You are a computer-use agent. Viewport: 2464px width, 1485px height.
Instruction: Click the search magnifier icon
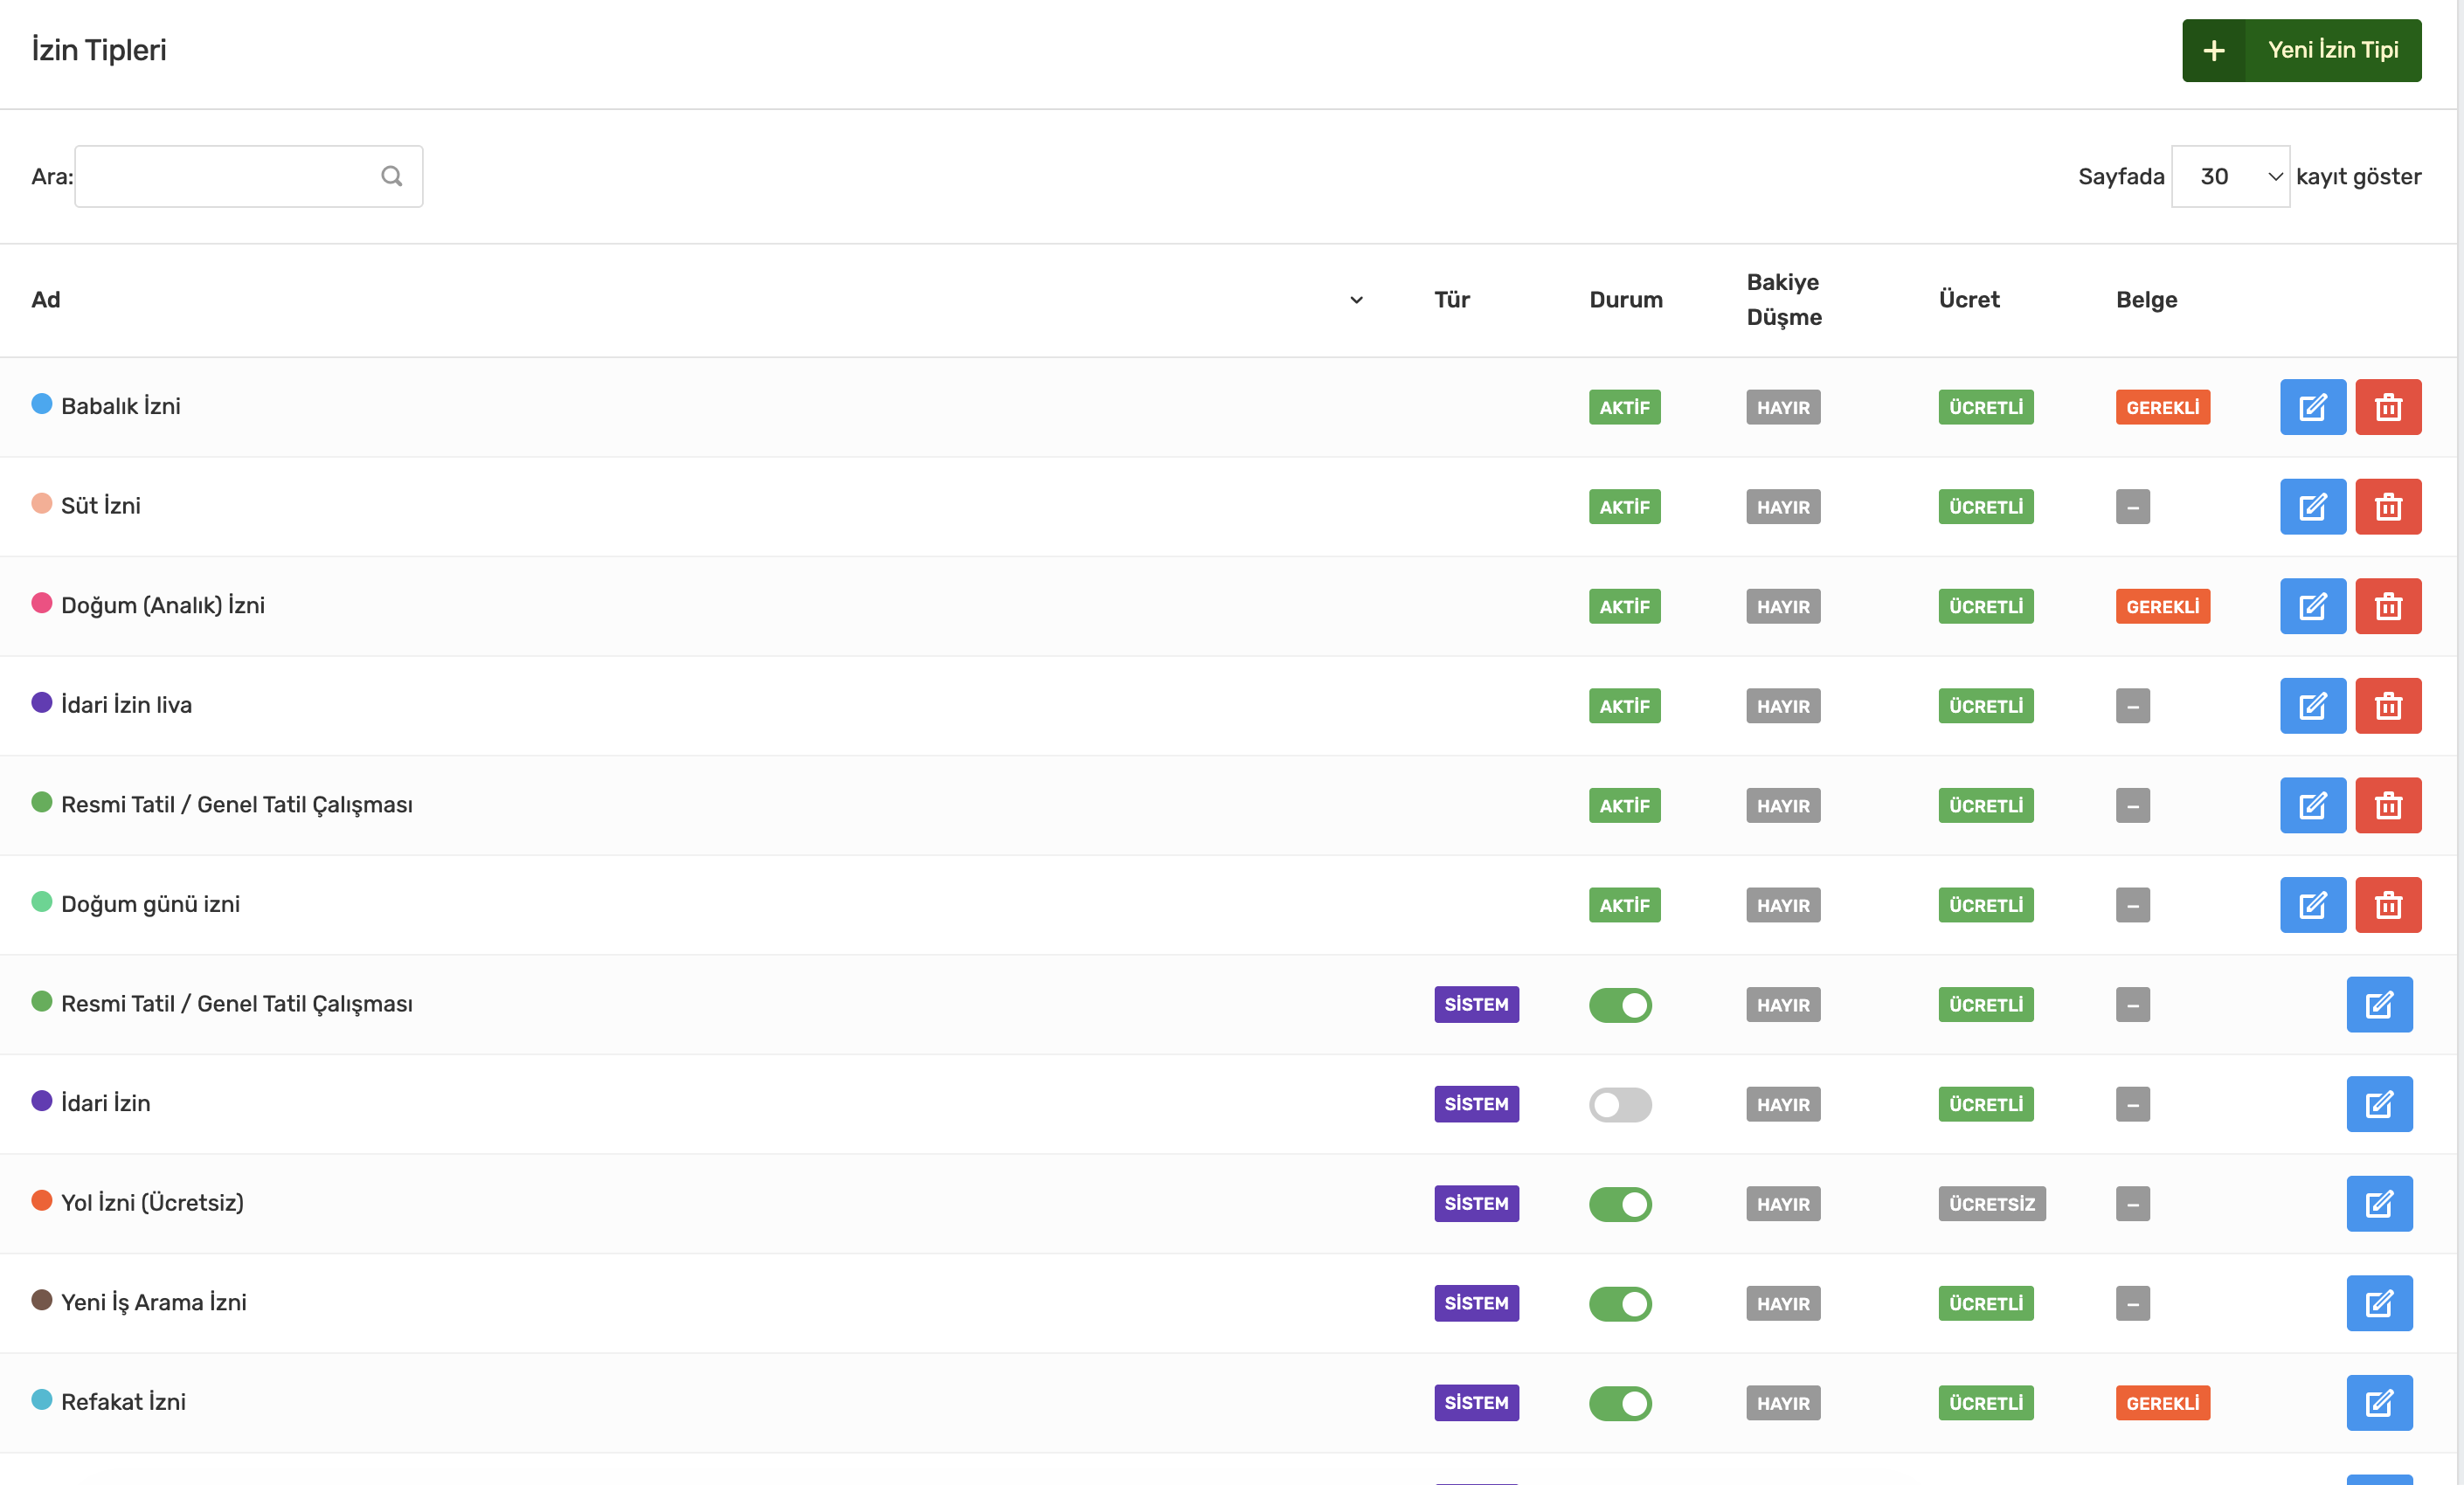[x=392, y=177]
